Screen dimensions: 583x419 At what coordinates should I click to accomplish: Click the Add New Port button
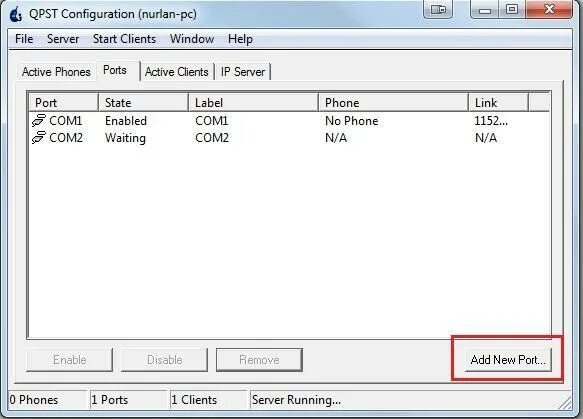508,360
